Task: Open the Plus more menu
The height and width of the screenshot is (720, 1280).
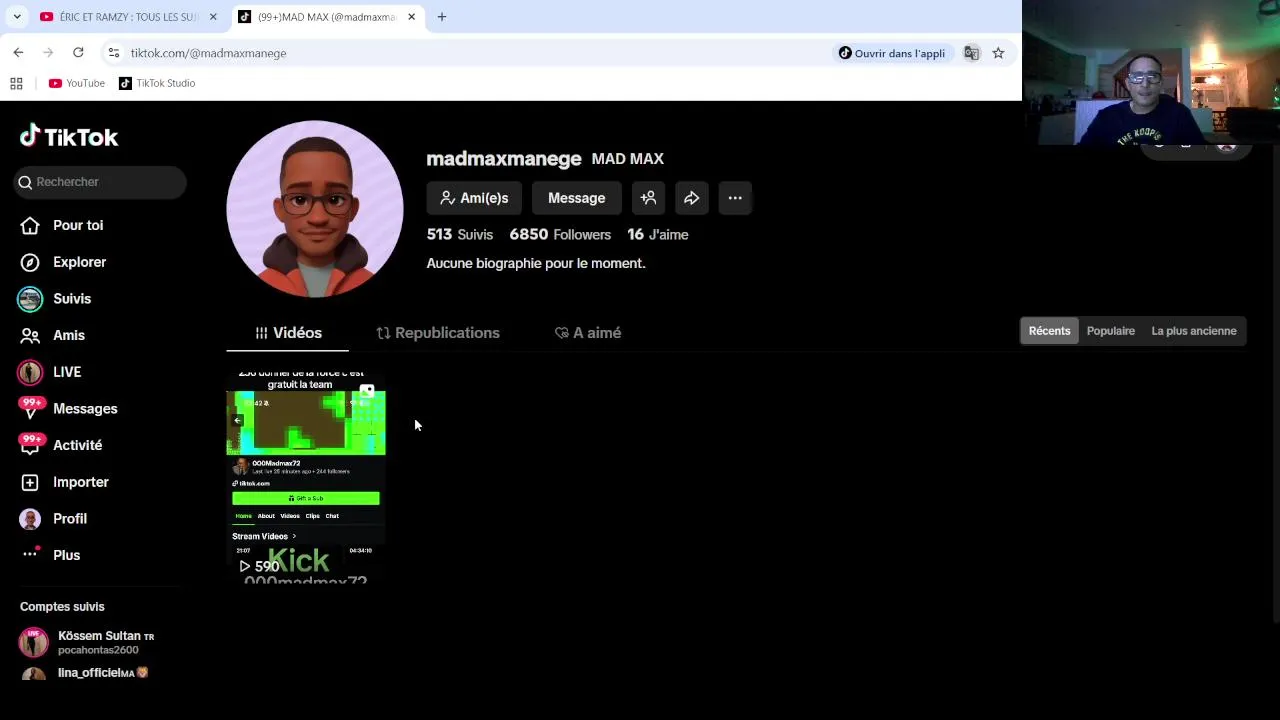Action: pyautogui.click(x=50, y=555)
